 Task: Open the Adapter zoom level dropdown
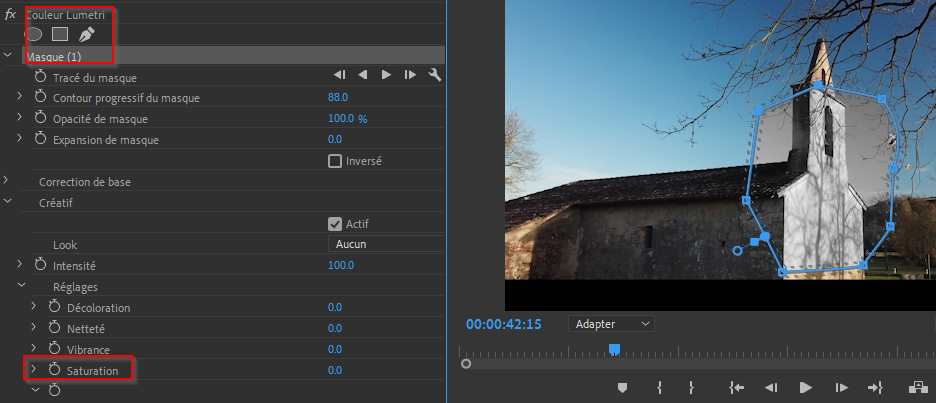click(611, 324)
